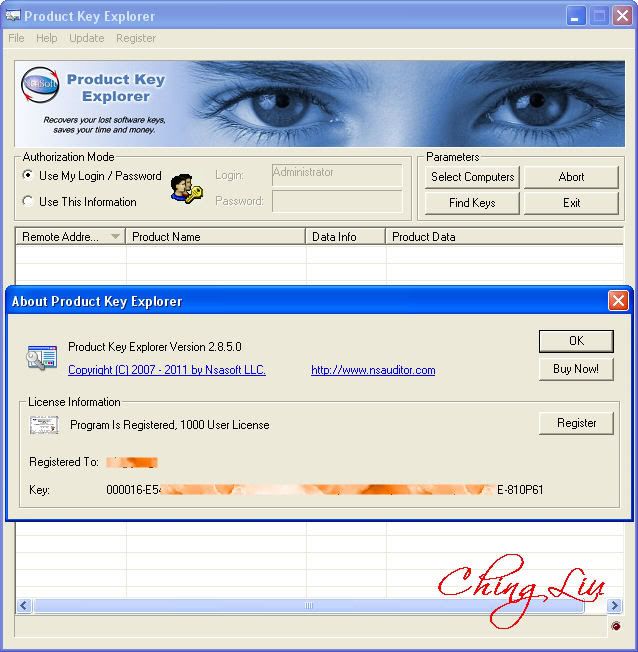Screen dimensions: 638x652
Task: Click the title bar application icon
Action: [13, 16]
